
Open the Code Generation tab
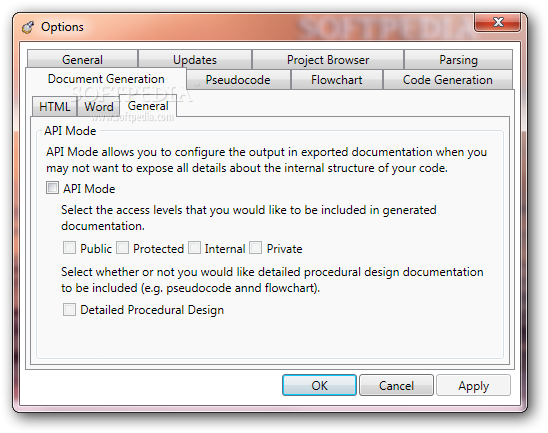[x=448, y=80]
